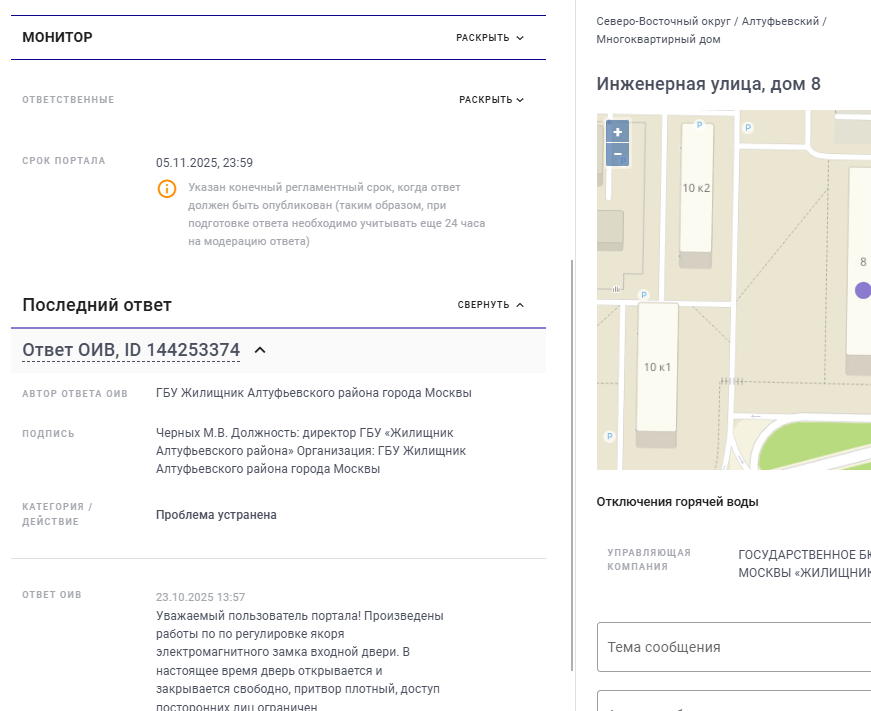Click the Тема сообщения input field
This screenshot has width=871, height=711.
click(x=735, y=647)
